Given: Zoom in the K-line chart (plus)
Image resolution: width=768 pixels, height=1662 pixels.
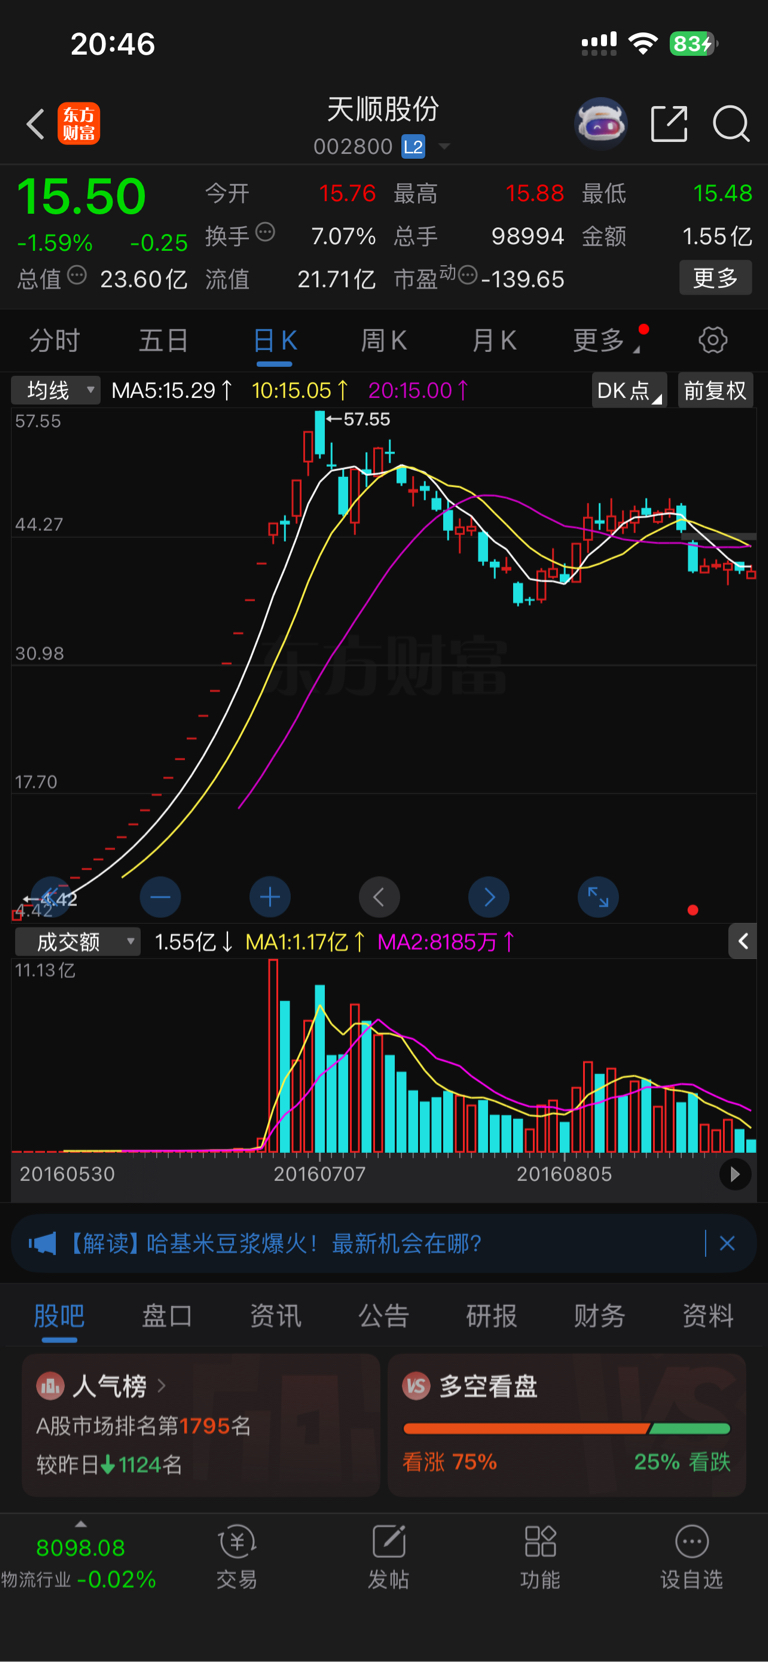Looking at the screenshot, I should point(270,897).
